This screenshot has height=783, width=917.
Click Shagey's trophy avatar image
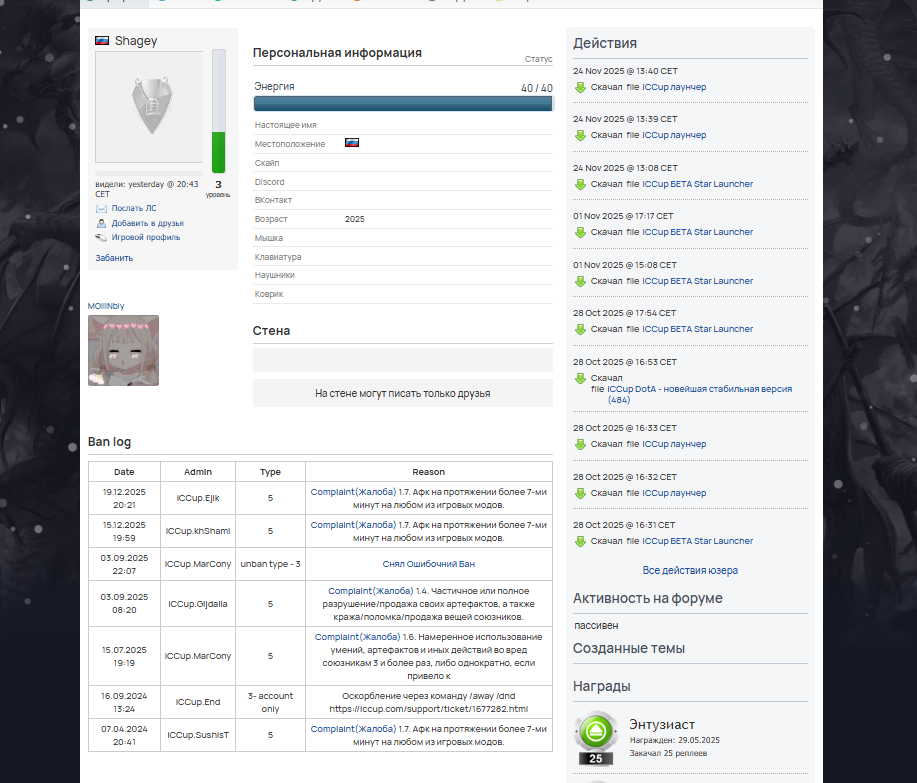[149, 107]
